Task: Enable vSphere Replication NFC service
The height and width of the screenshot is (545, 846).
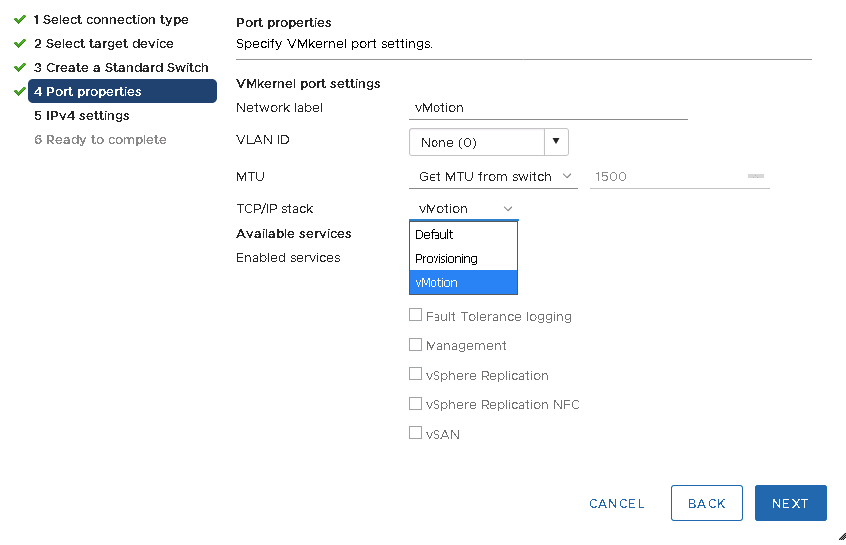Action: 415,403
